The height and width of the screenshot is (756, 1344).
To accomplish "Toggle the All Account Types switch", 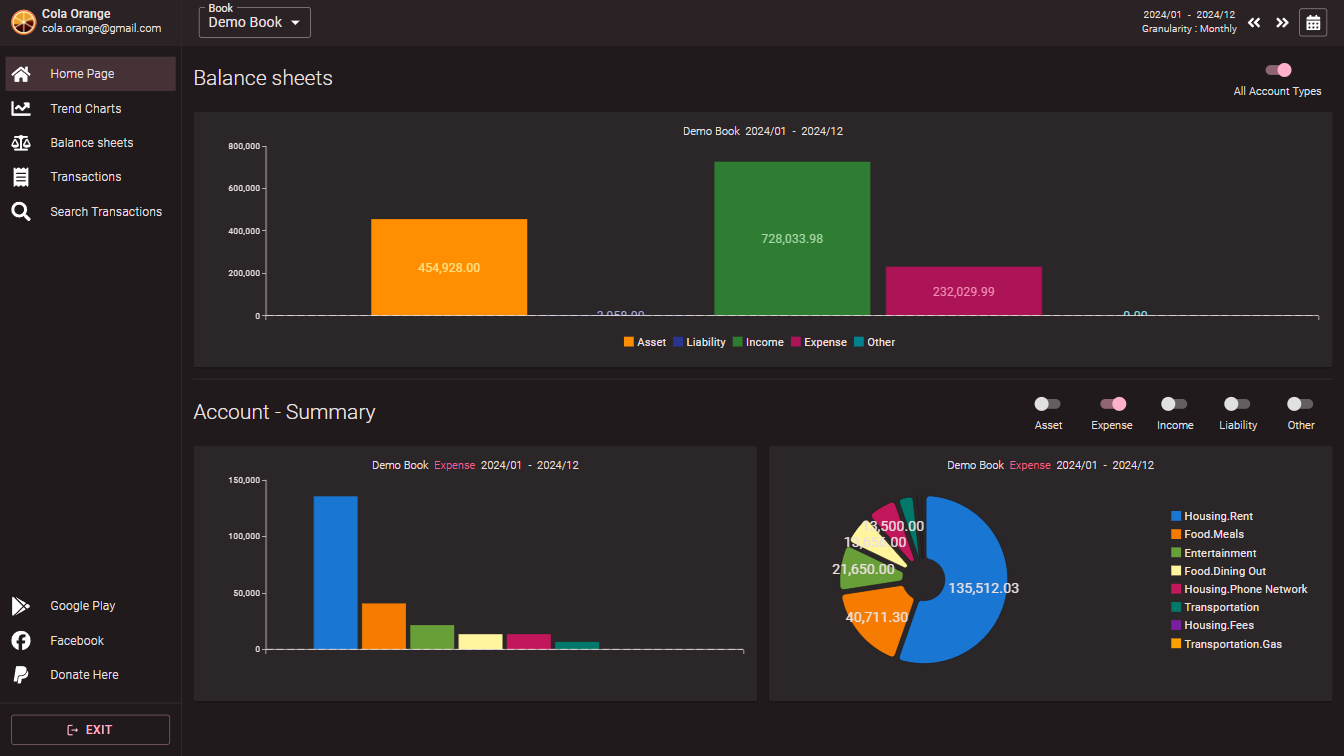I will click(1278, 70).
